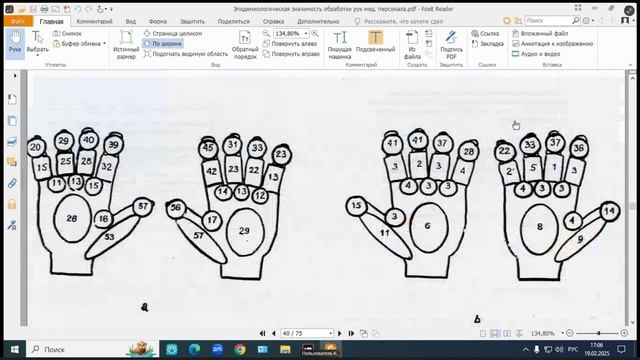Screen dimensions: 640x360
Task: Collapse the ribbon with chevron
Action: (631, 65)
